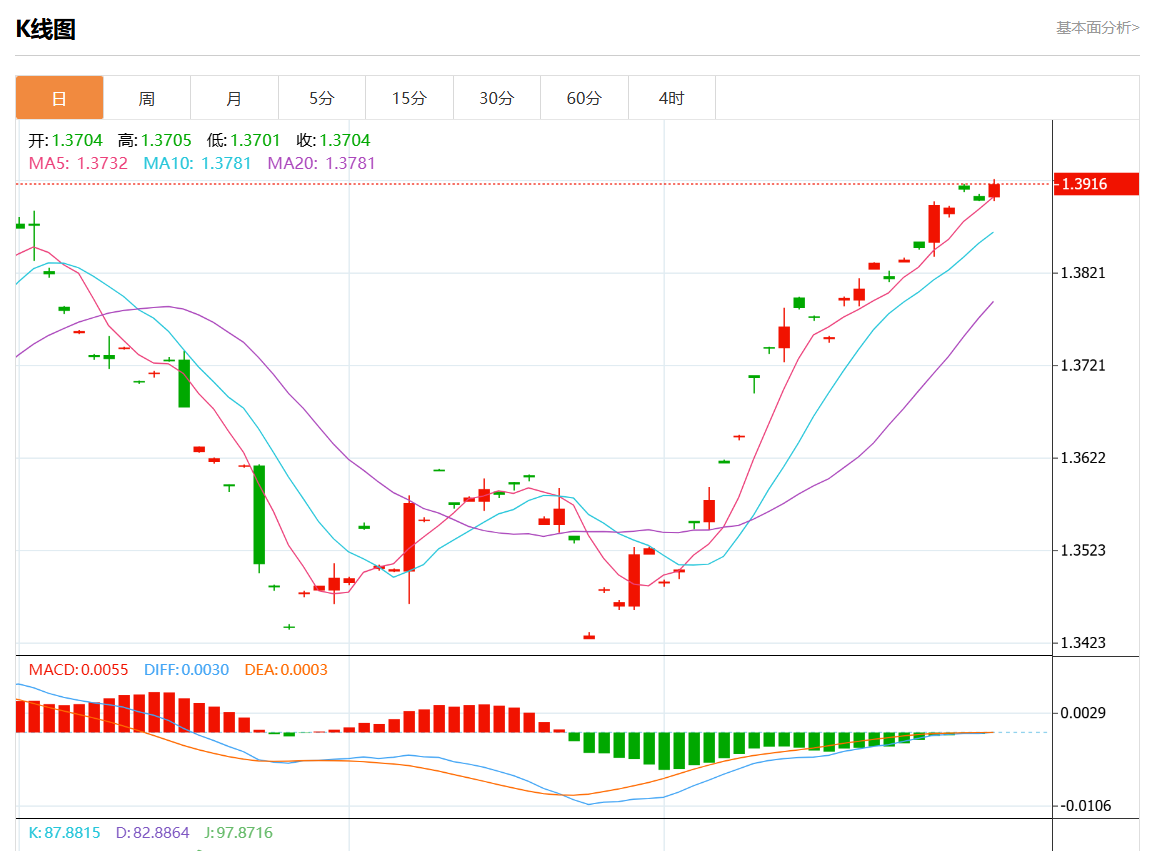Switch chart to 15分 interval

(x=409, y=98)
